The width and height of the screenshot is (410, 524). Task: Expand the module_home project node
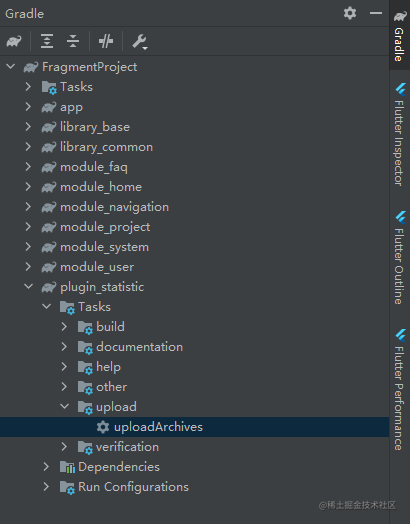pyautogui.click(x=28, y=187)
